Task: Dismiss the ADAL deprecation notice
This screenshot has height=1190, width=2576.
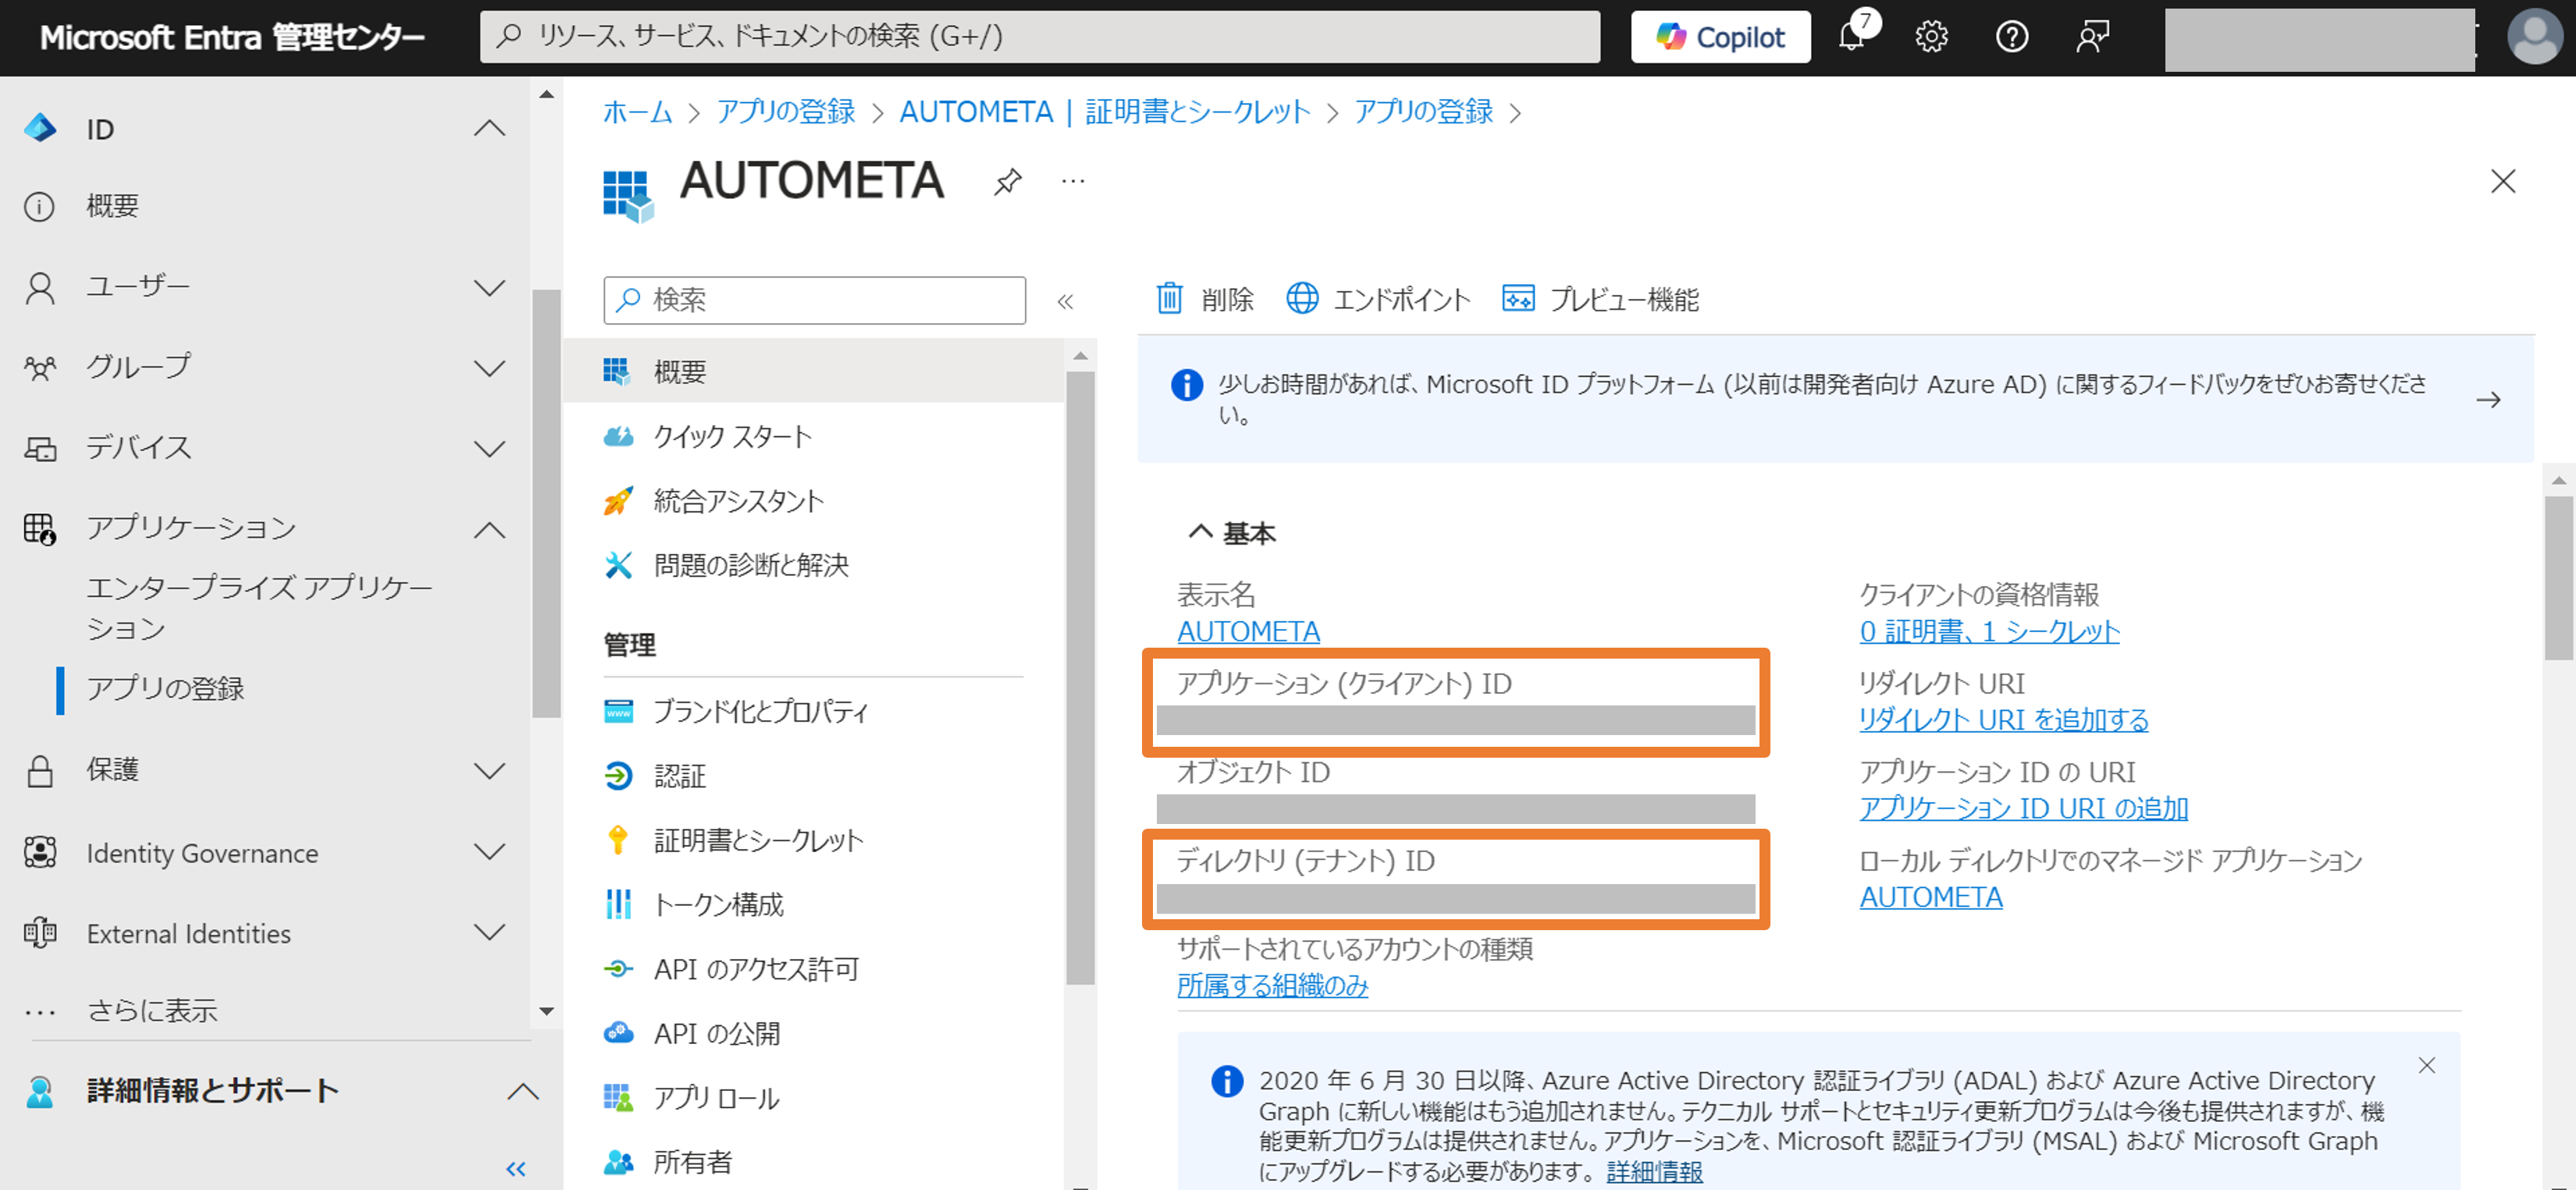Action: [x=2426, y=1065]
